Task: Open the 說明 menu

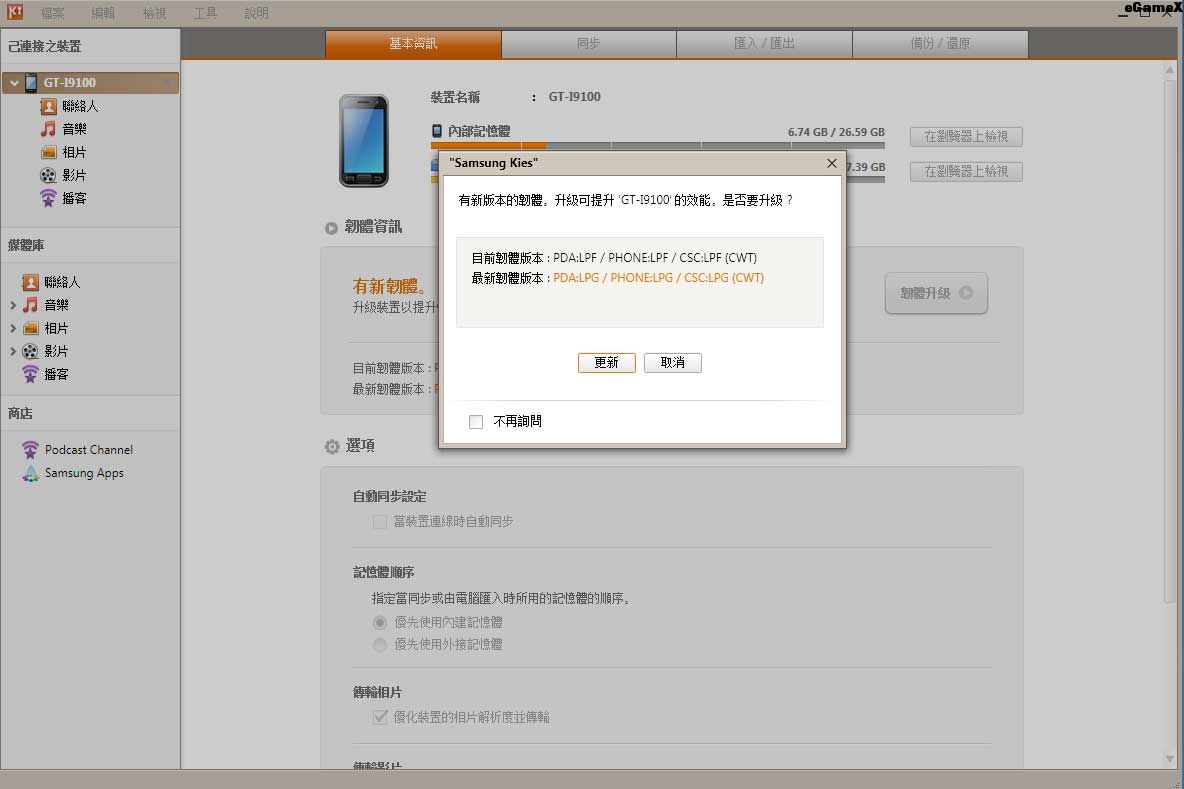Action: coord(256,13)
